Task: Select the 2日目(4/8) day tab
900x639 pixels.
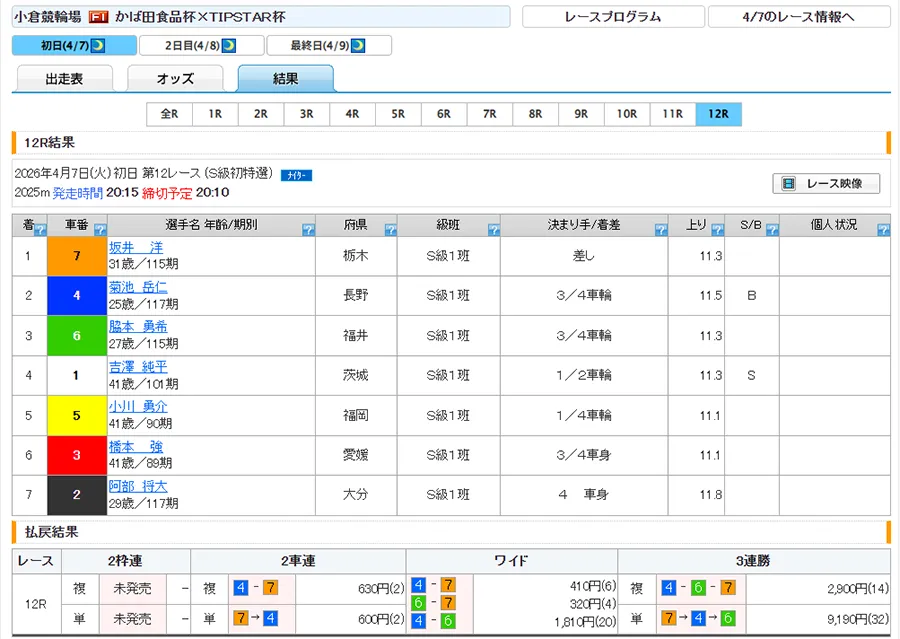Action: pos(201,45)
